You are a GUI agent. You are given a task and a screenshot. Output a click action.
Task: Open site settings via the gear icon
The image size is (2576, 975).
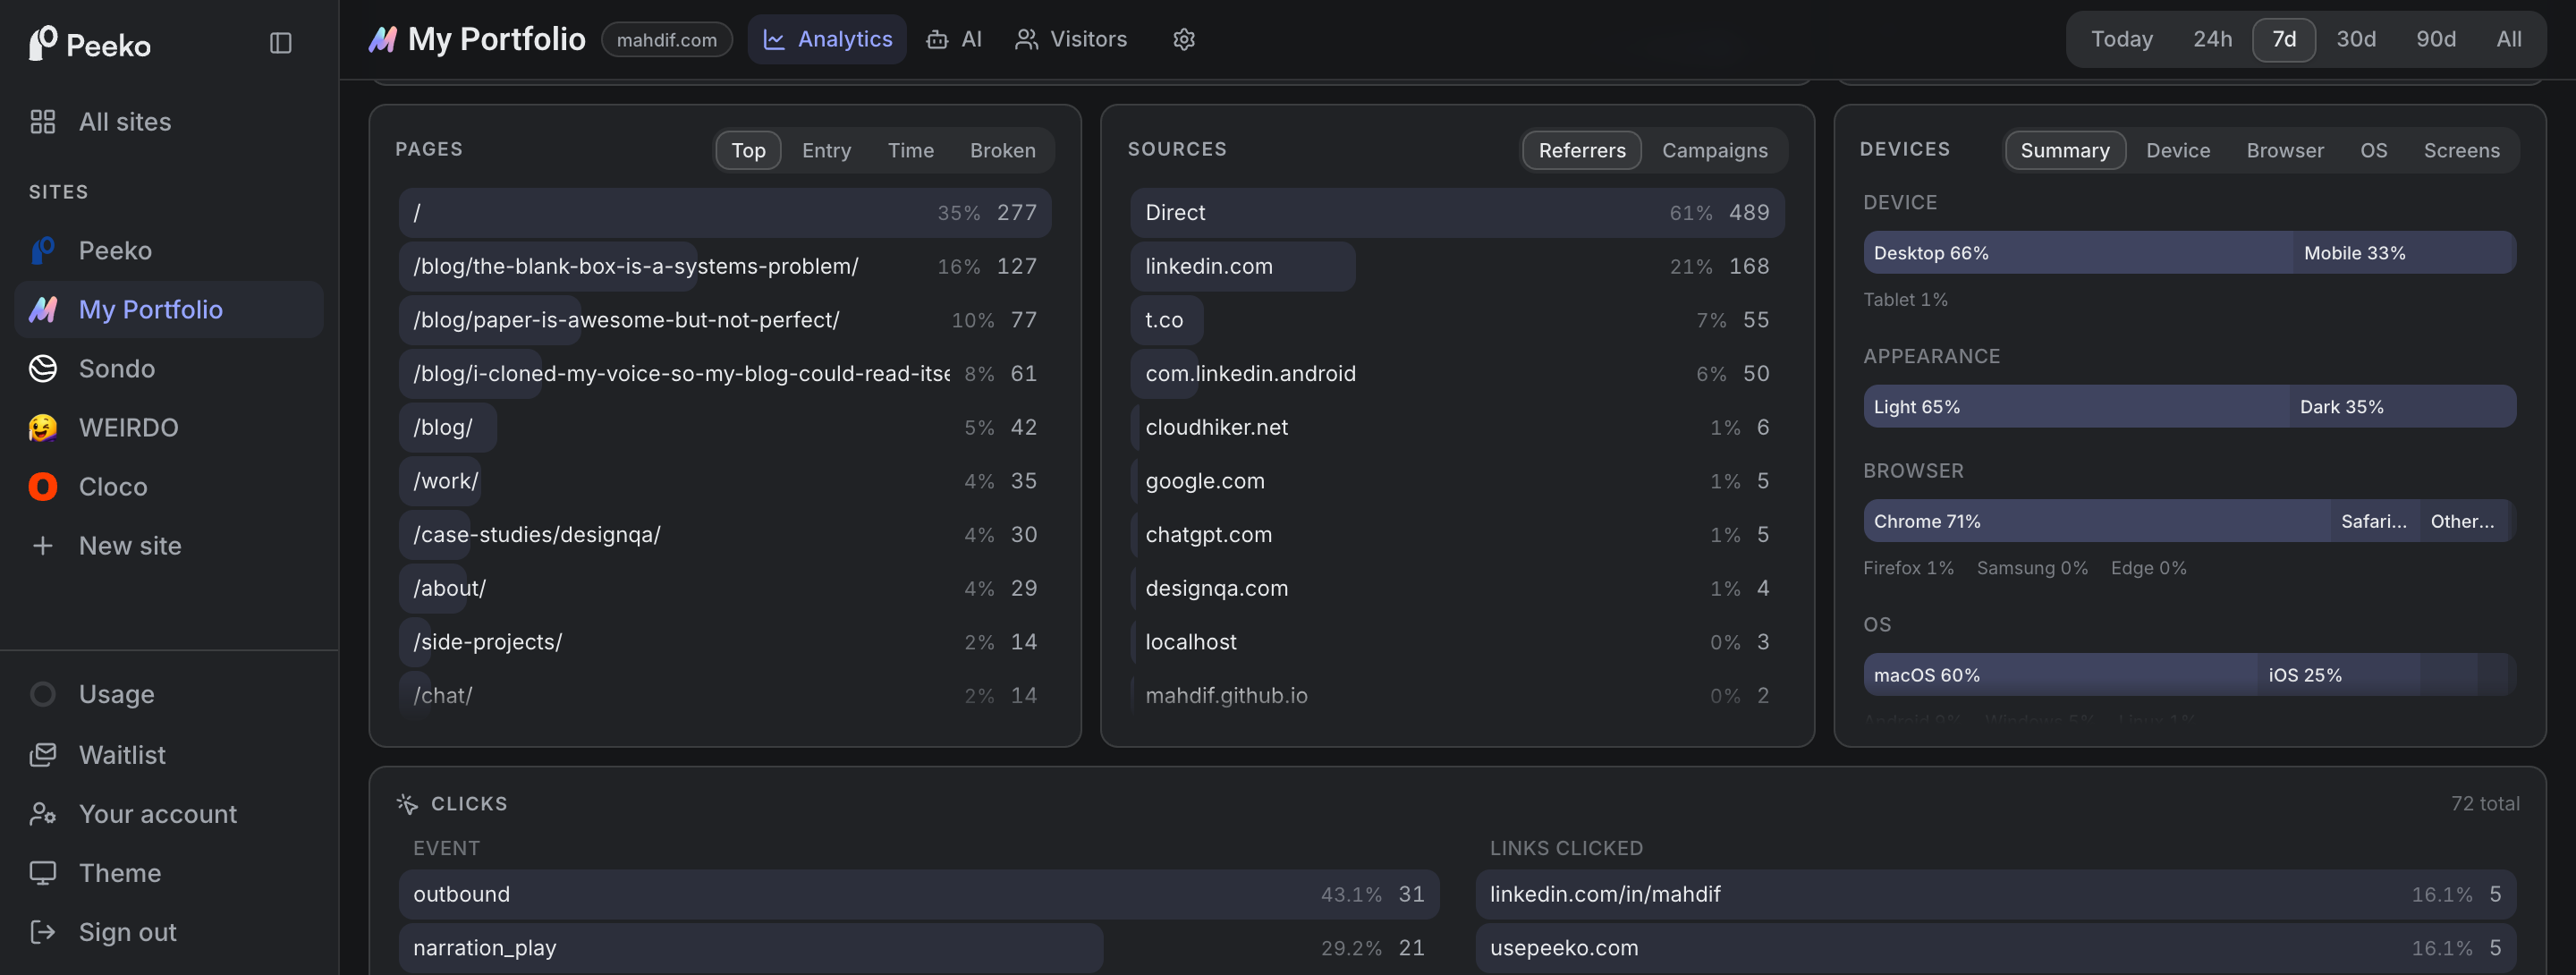[x=1184, y=39]
